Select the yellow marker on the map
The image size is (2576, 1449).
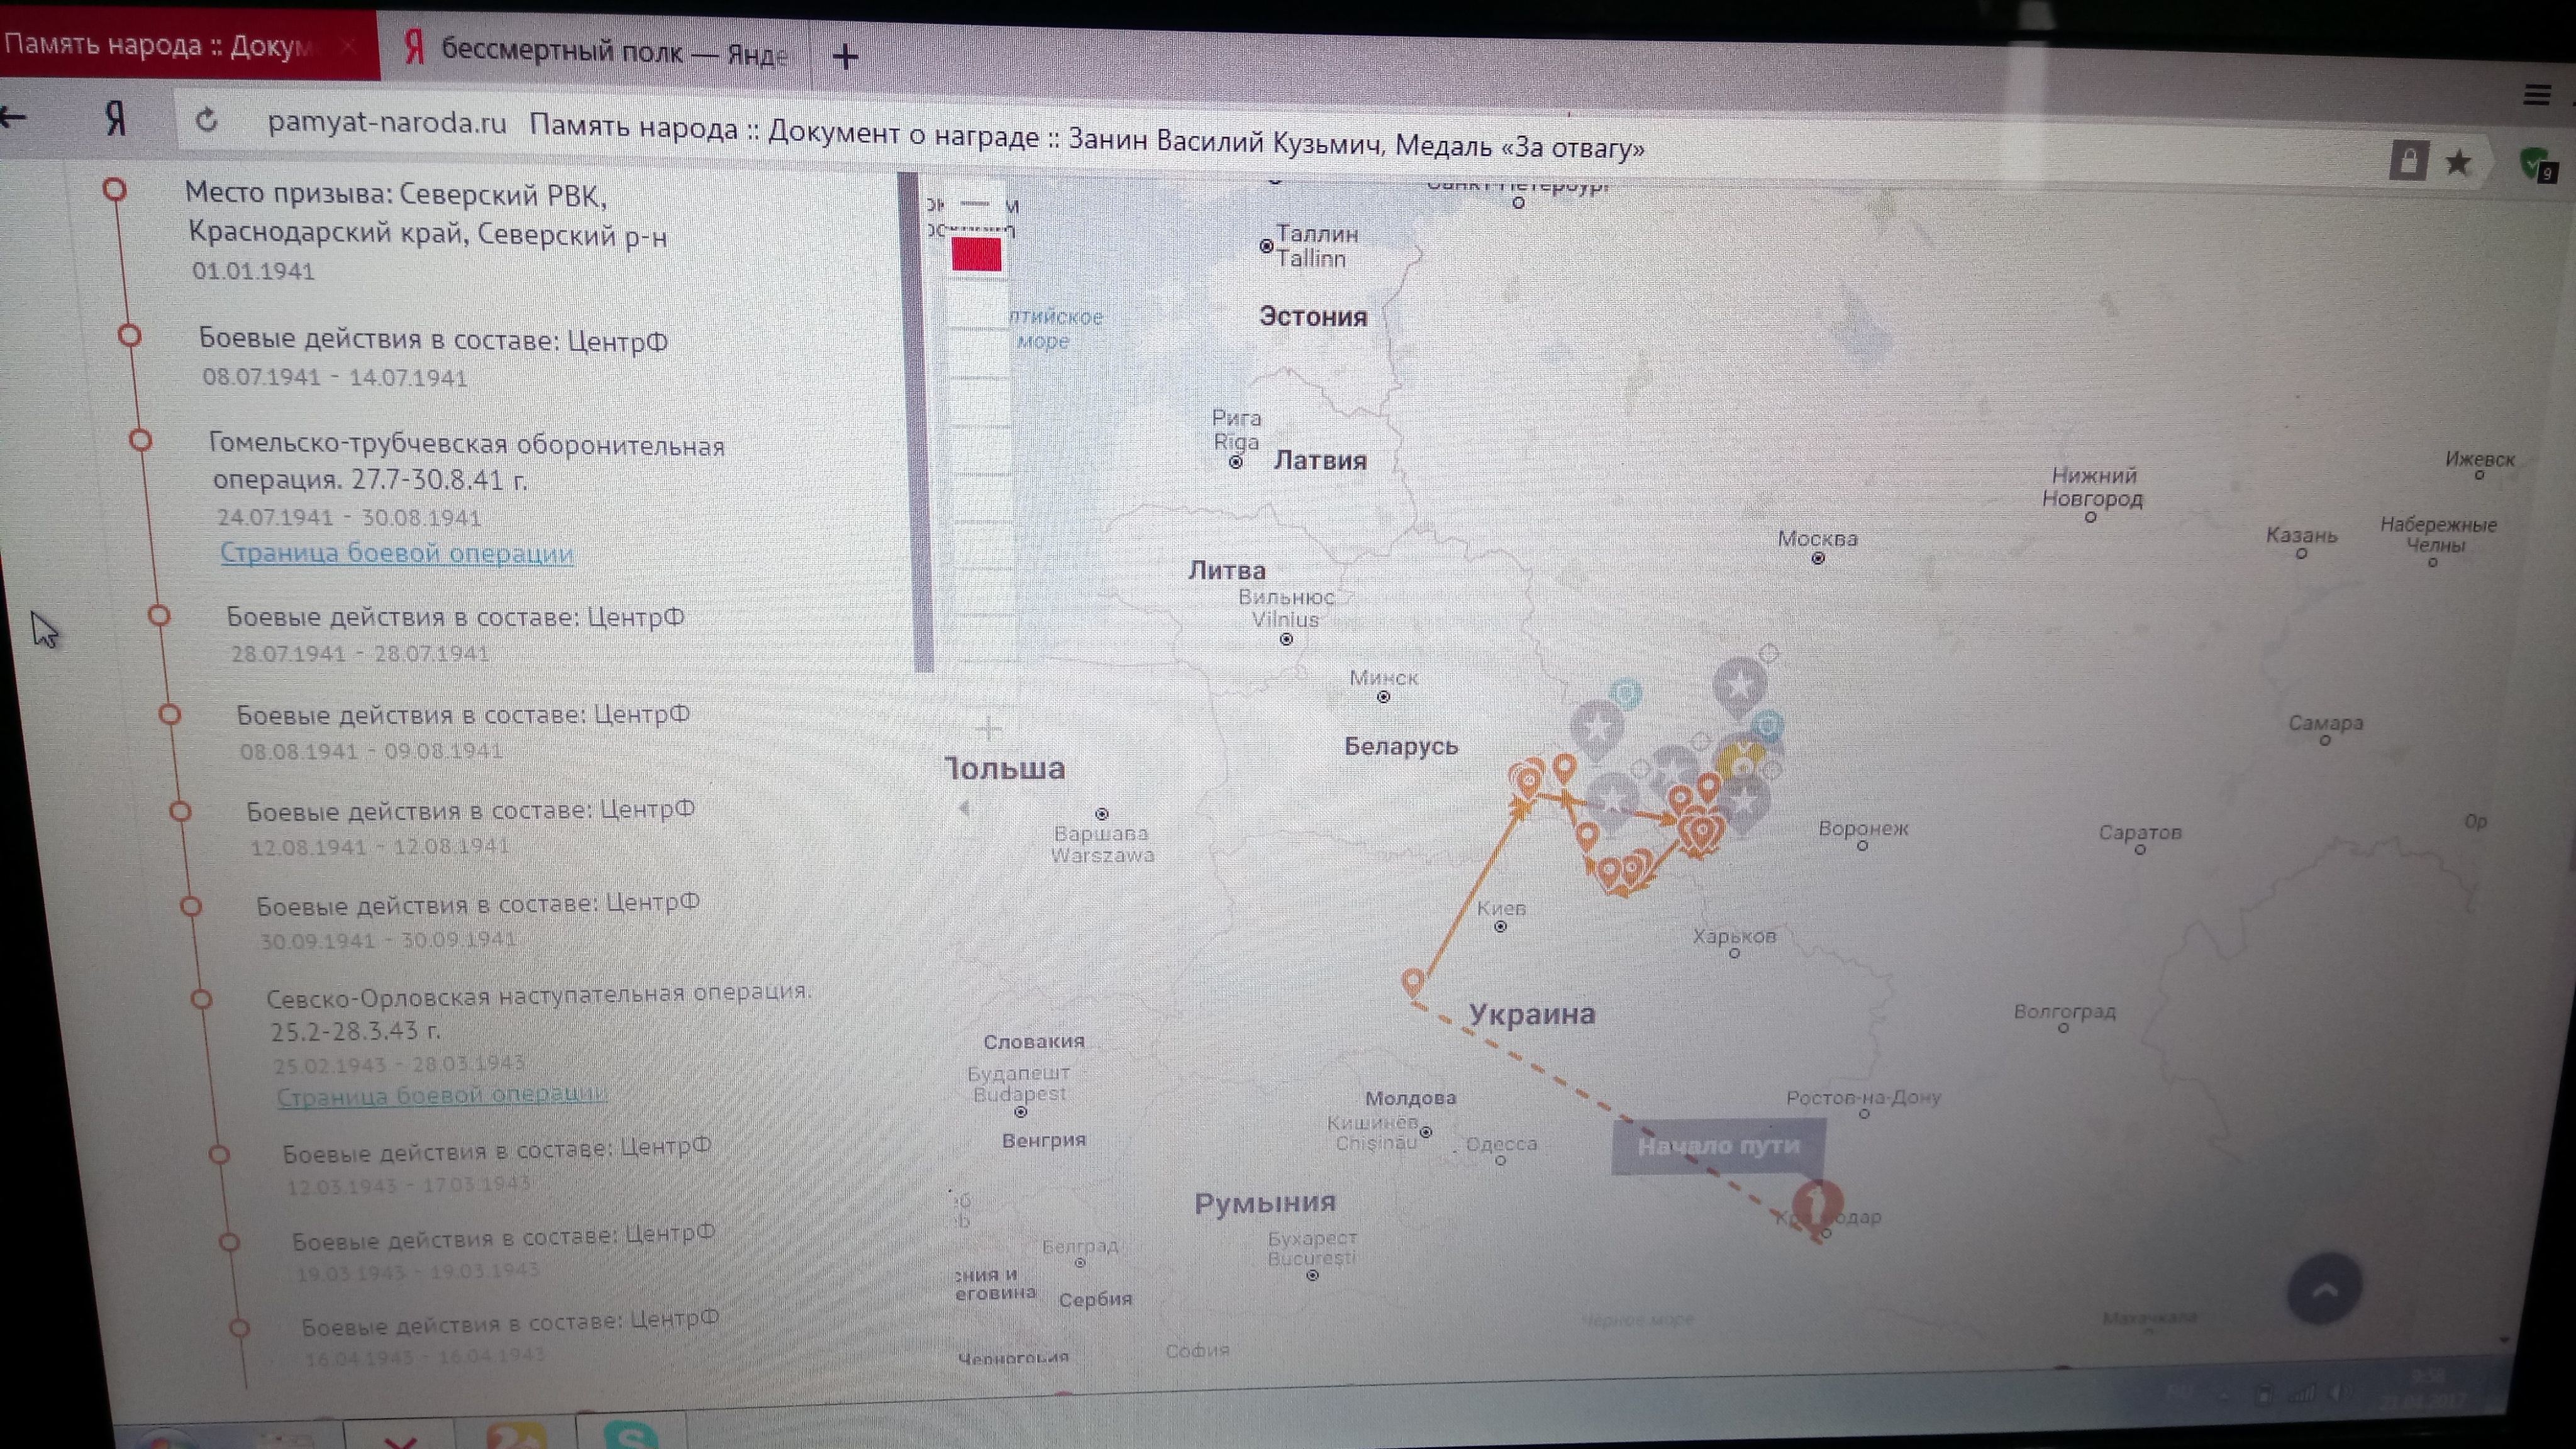click(x=1741, y=760)
